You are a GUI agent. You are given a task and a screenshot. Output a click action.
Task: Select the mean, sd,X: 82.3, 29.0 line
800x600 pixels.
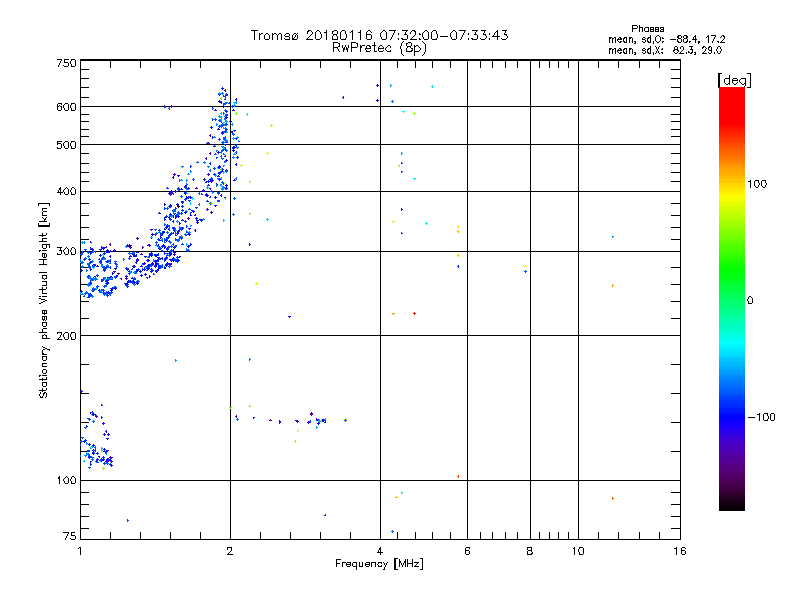[x=665, y=50]
